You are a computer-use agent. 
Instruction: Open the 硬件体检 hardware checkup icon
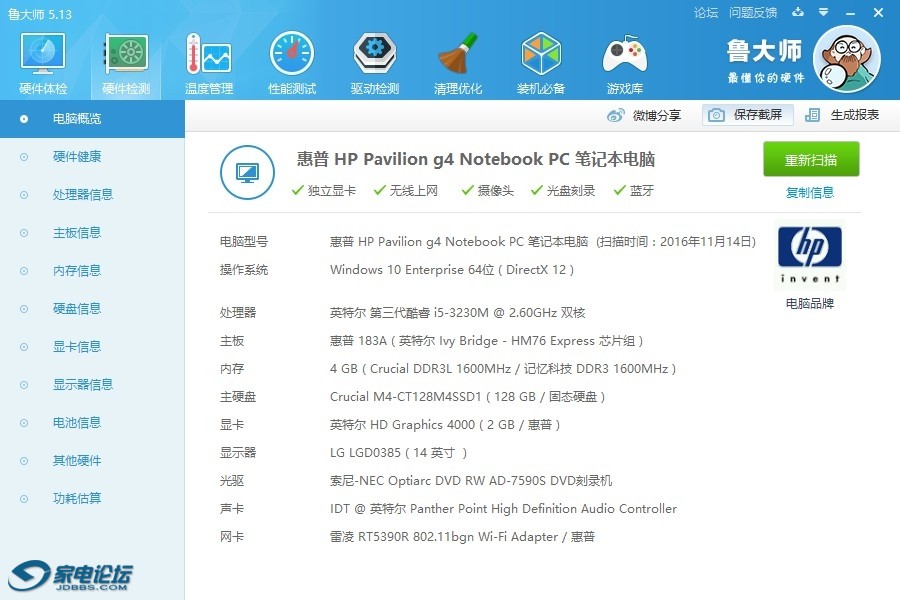coord(43,63)
